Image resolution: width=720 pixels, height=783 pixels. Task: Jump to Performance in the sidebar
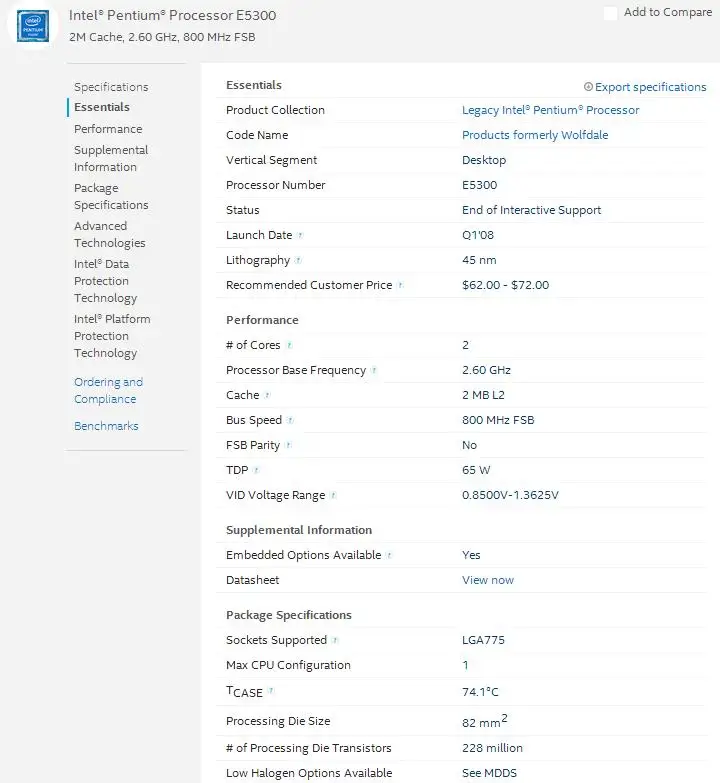[108, 129]
